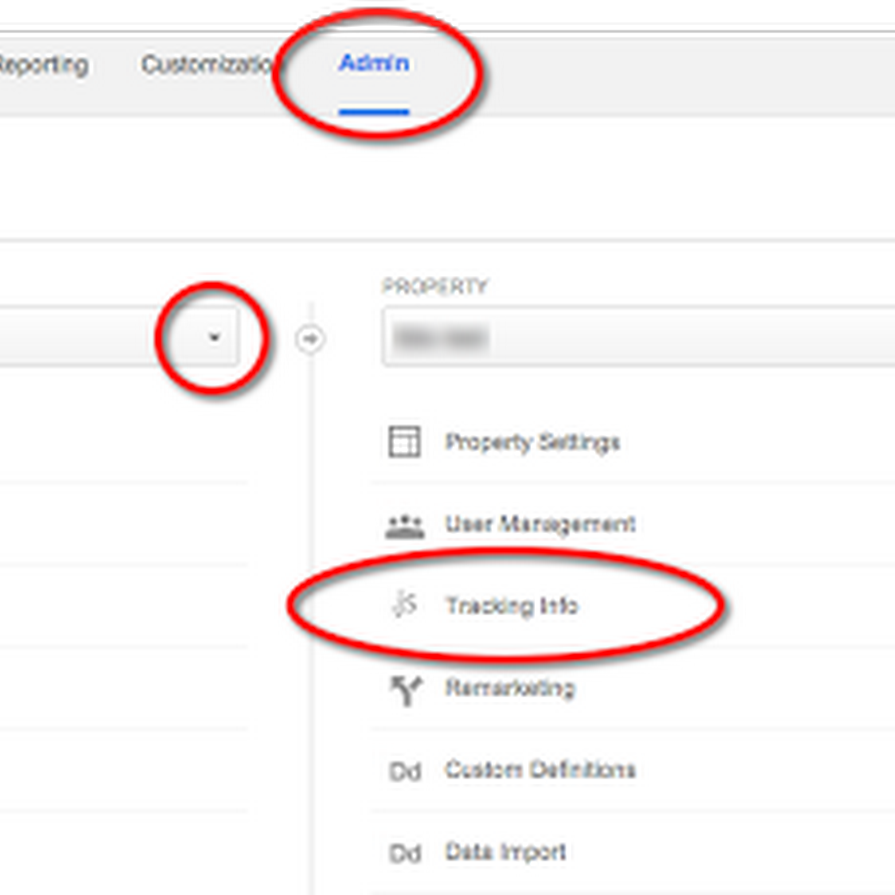Click the .js Tracking Info icon
The image size is (895, 895).
tap(404, 605)
